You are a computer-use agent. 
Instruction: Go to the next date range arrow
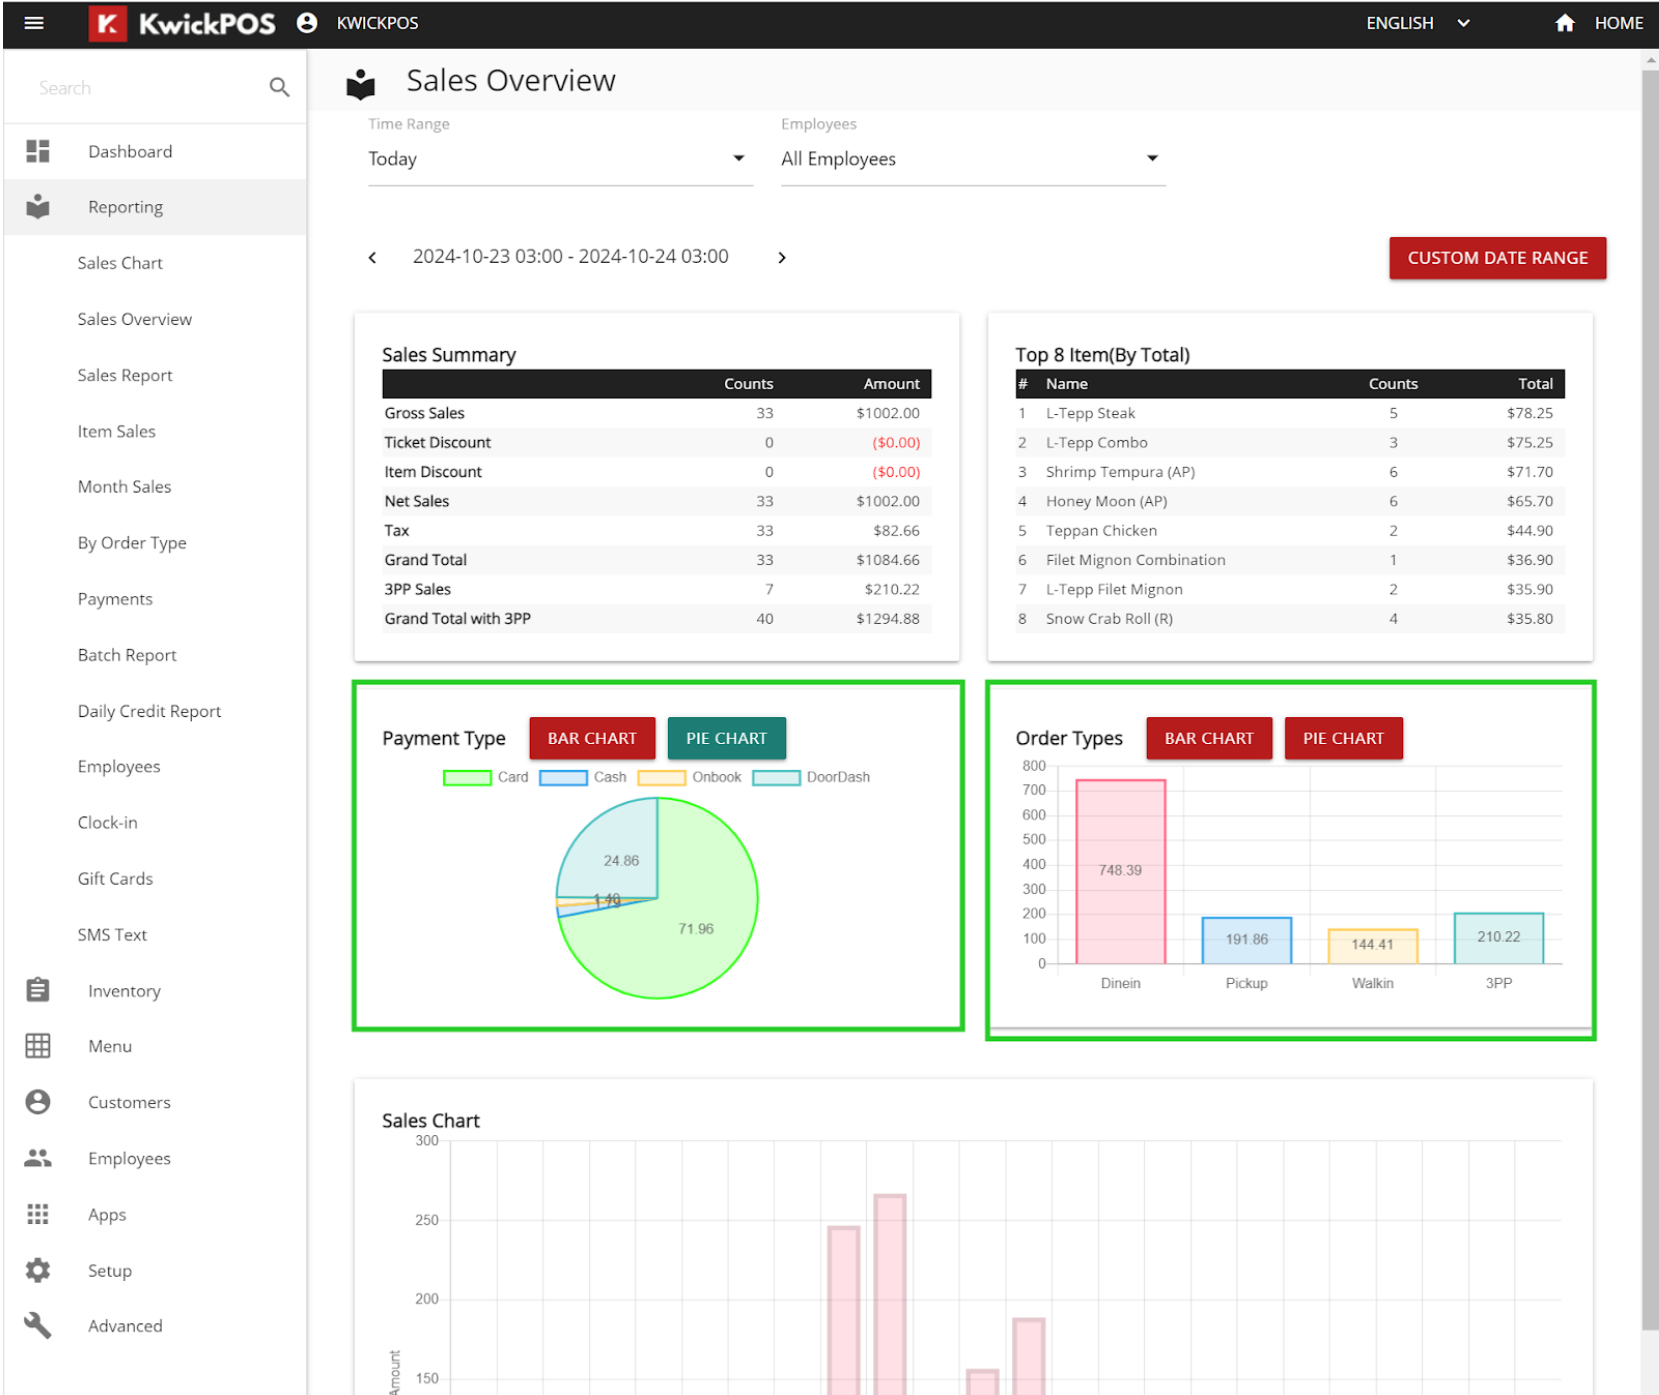coord(782,258)
